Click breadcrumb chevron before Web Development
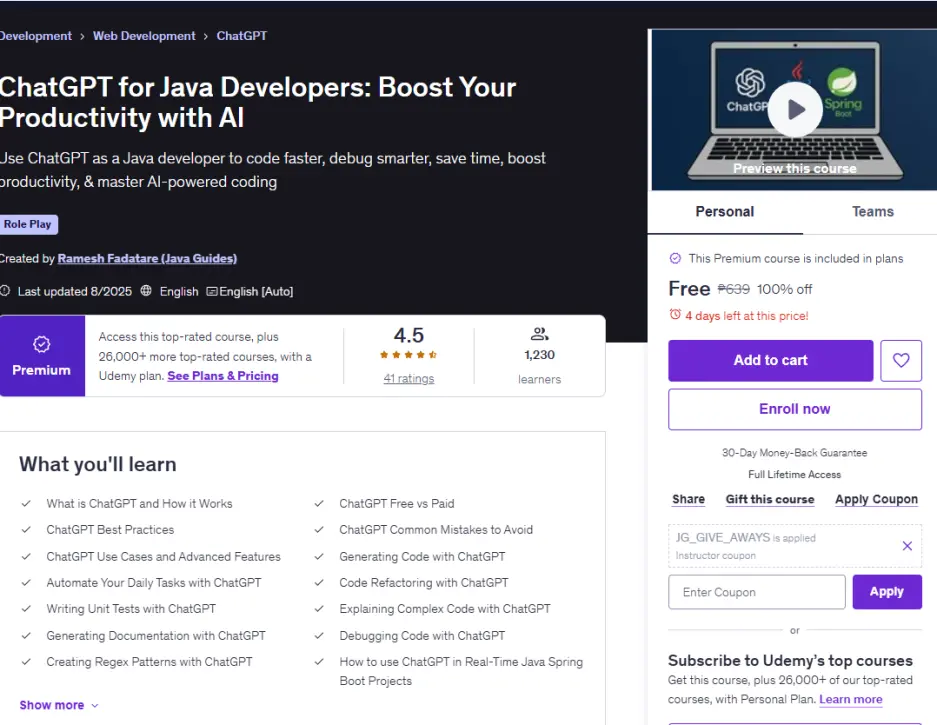Image resolution: width=937 pixels, height=725 pixels. pos(82,36)
